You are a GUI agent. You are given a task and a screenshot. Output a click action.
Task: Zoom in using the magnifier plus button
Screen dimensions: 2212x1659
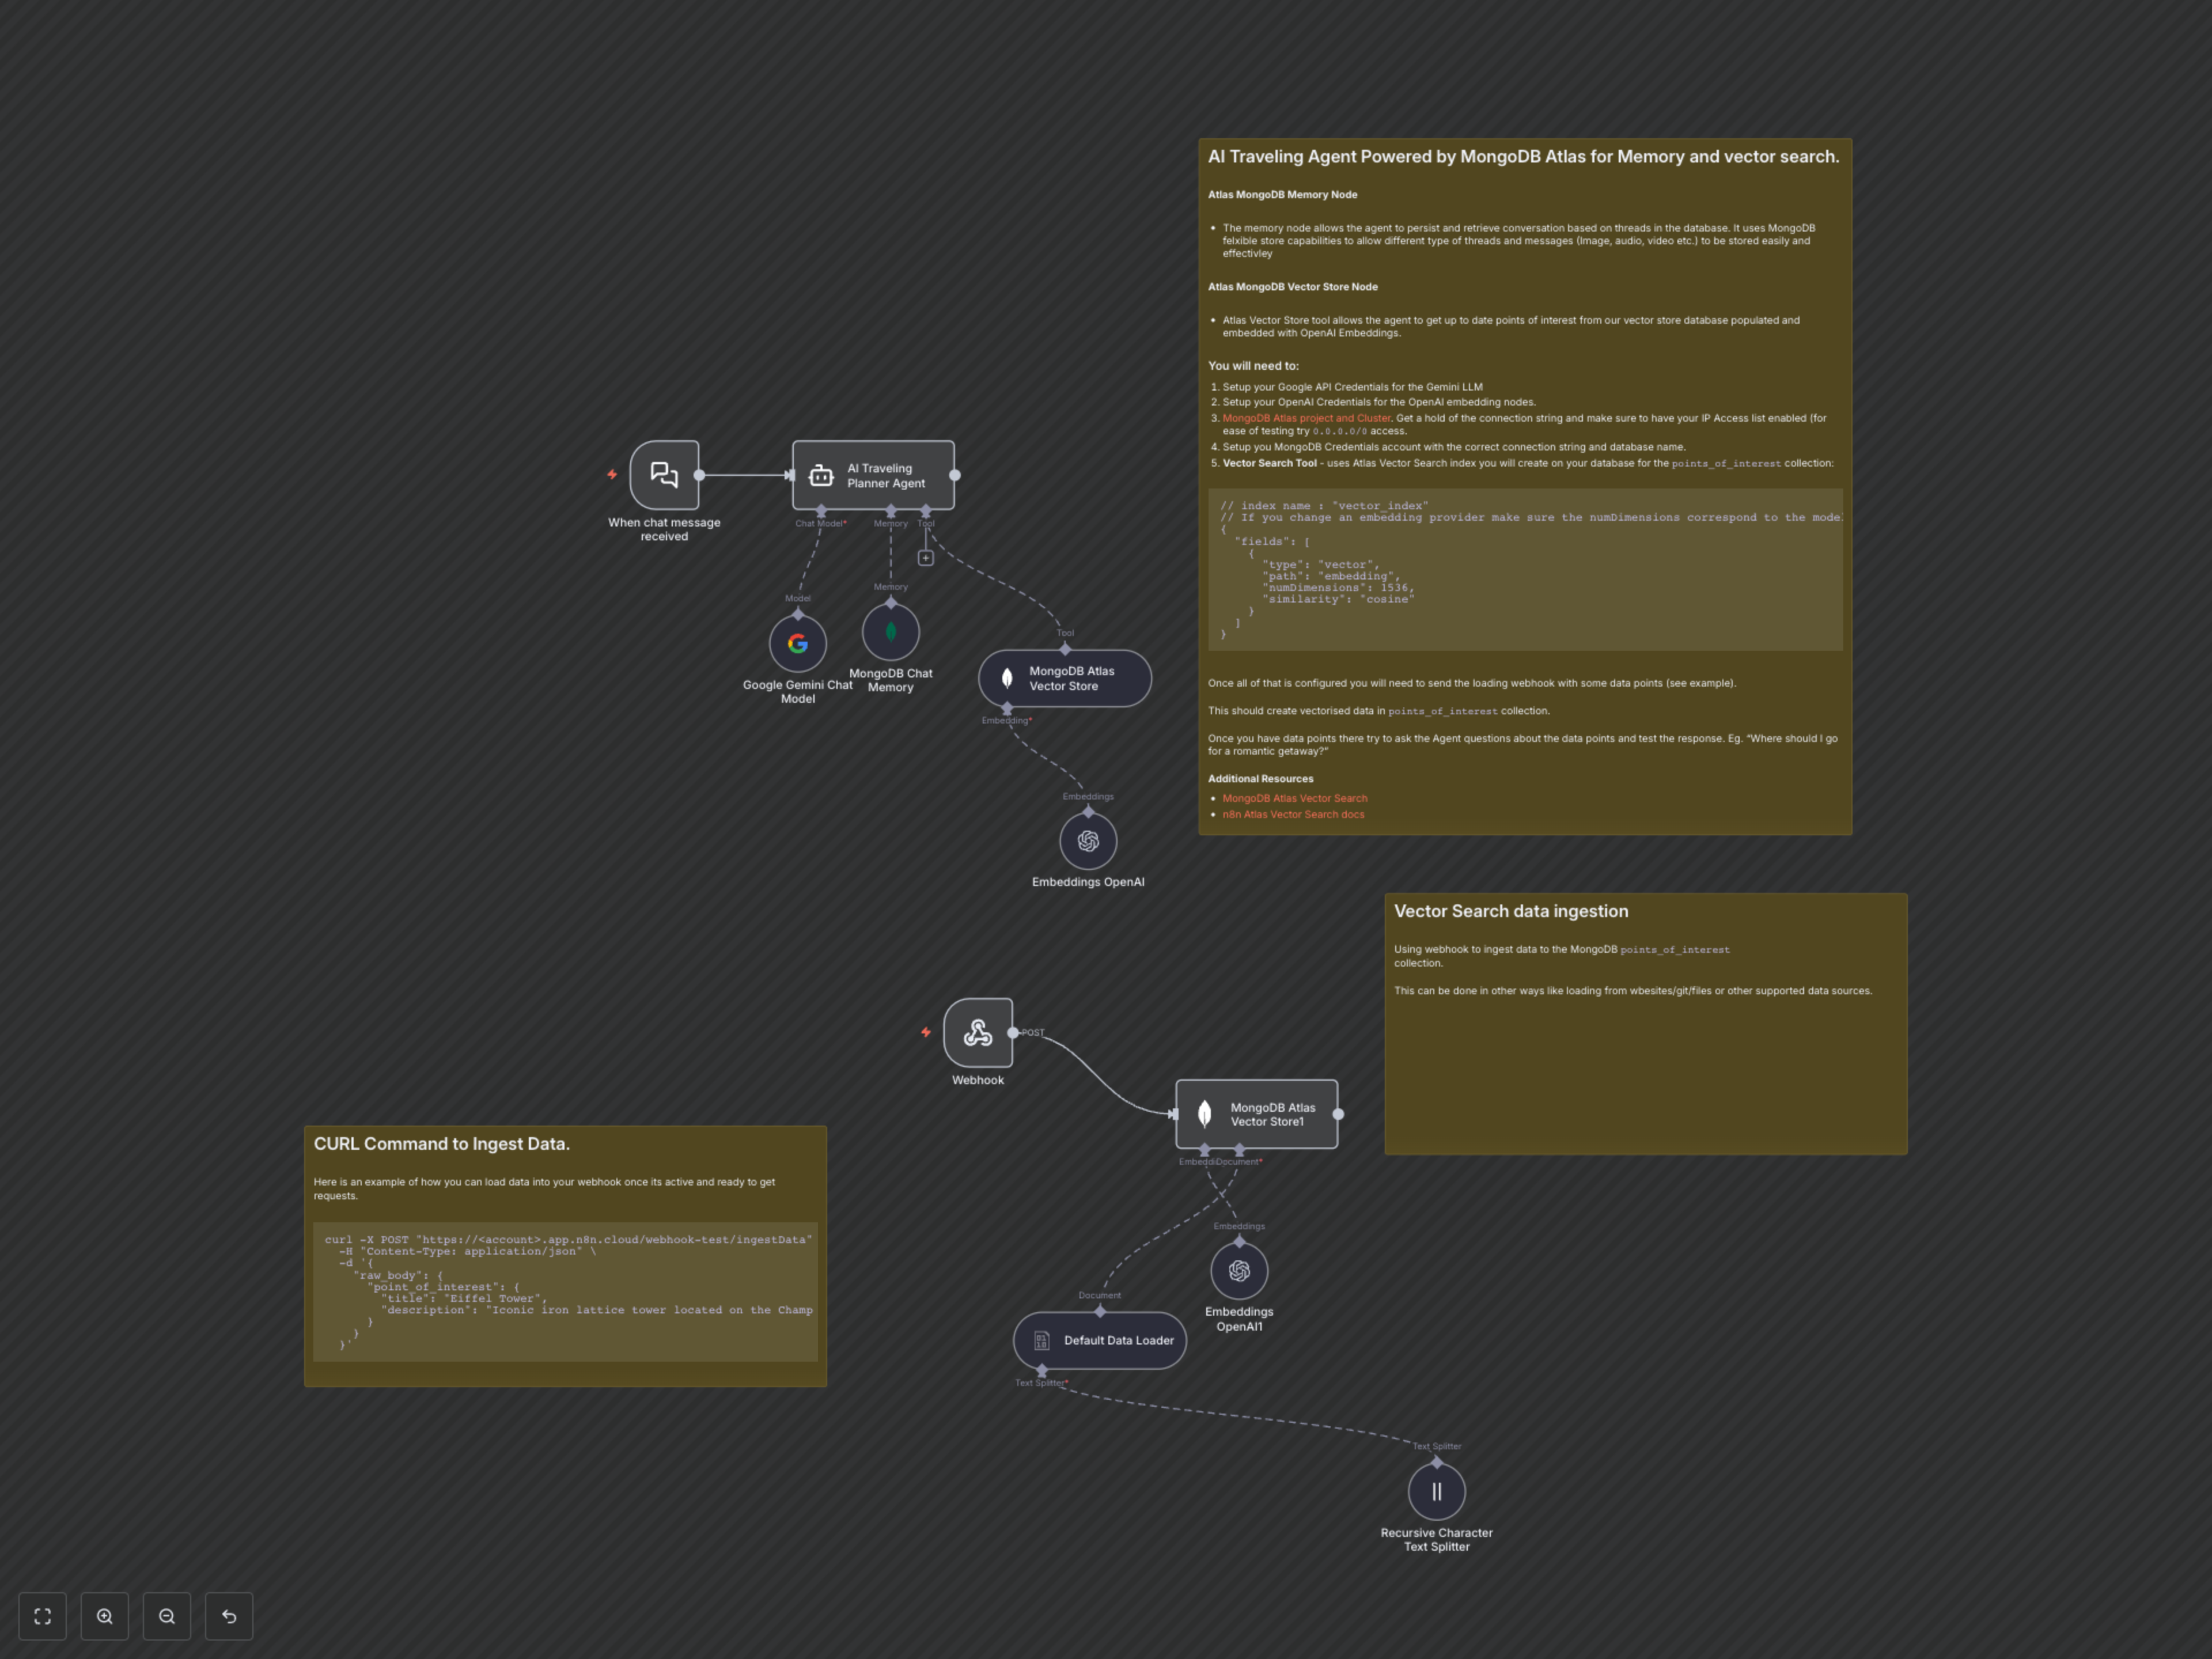[x=105, y=1616]
